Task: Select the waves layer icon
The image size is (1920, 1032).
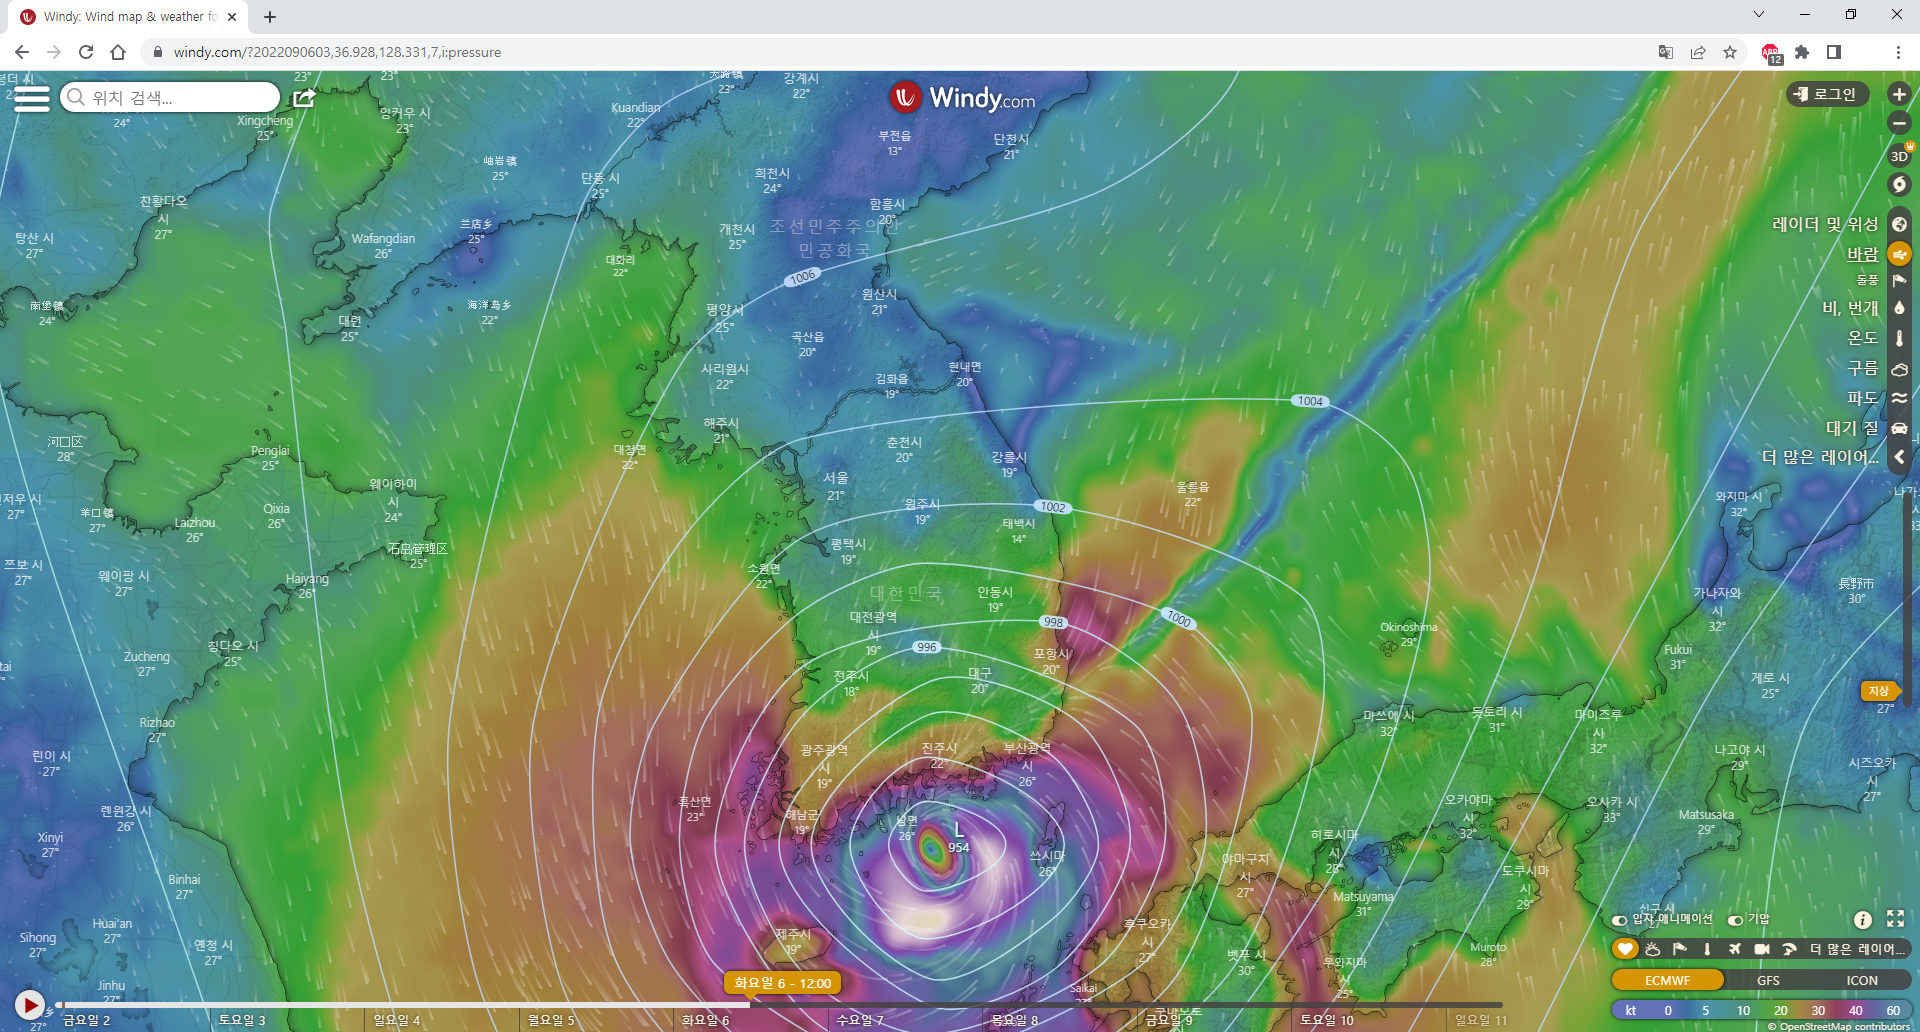Action: (1899, 398)
